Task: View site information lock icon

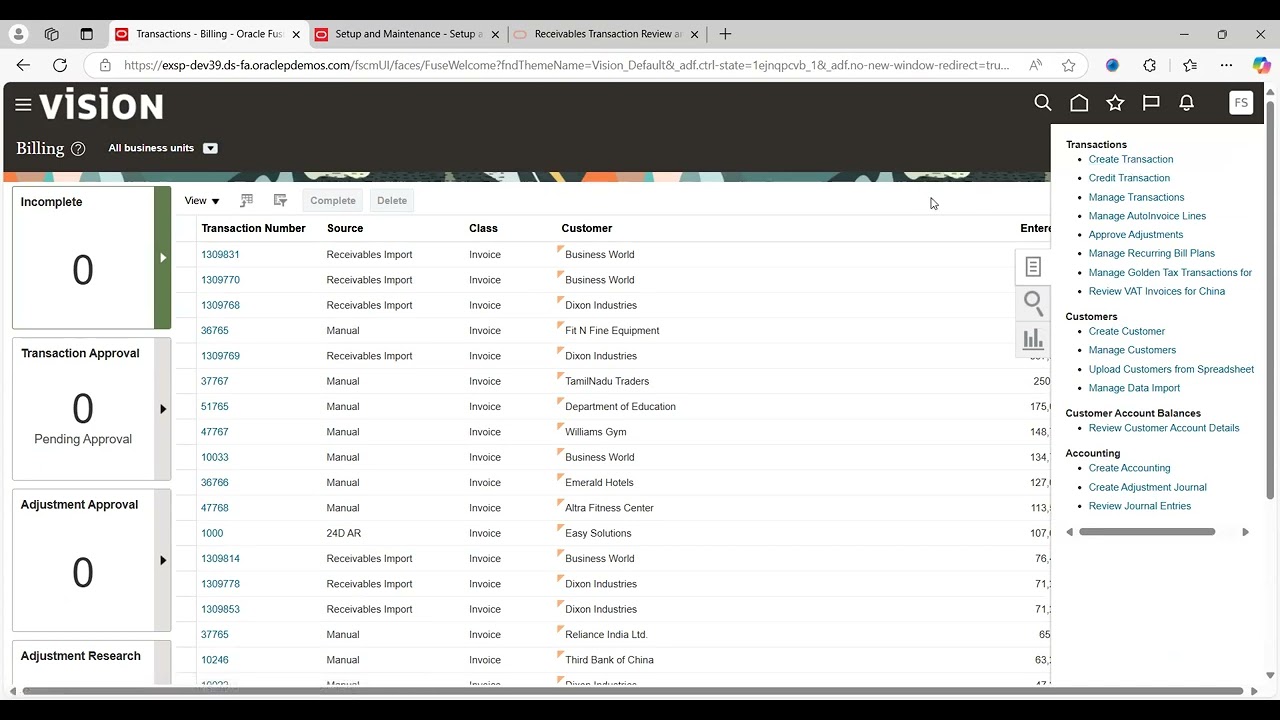Action: pyautogui.click(x=105, y=65)
